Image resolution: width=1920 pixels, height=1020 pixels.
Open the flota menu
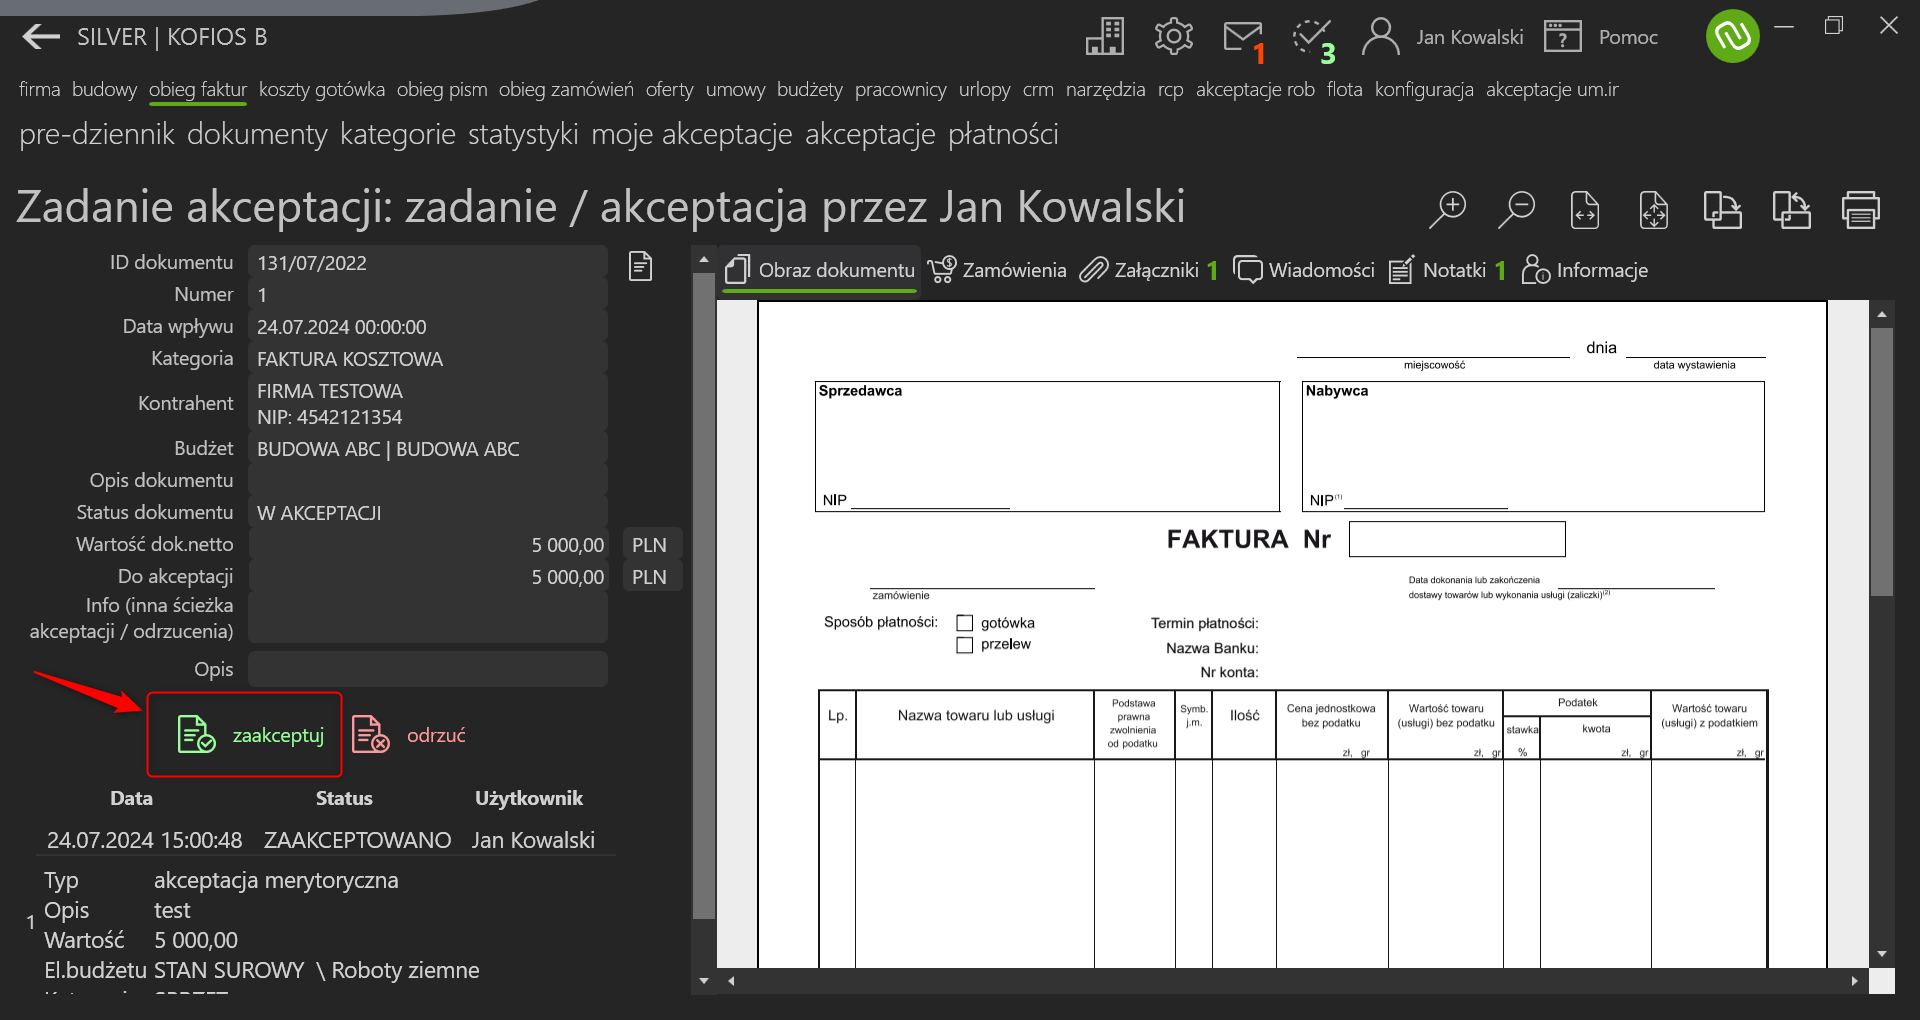(x=1344, y=89)
